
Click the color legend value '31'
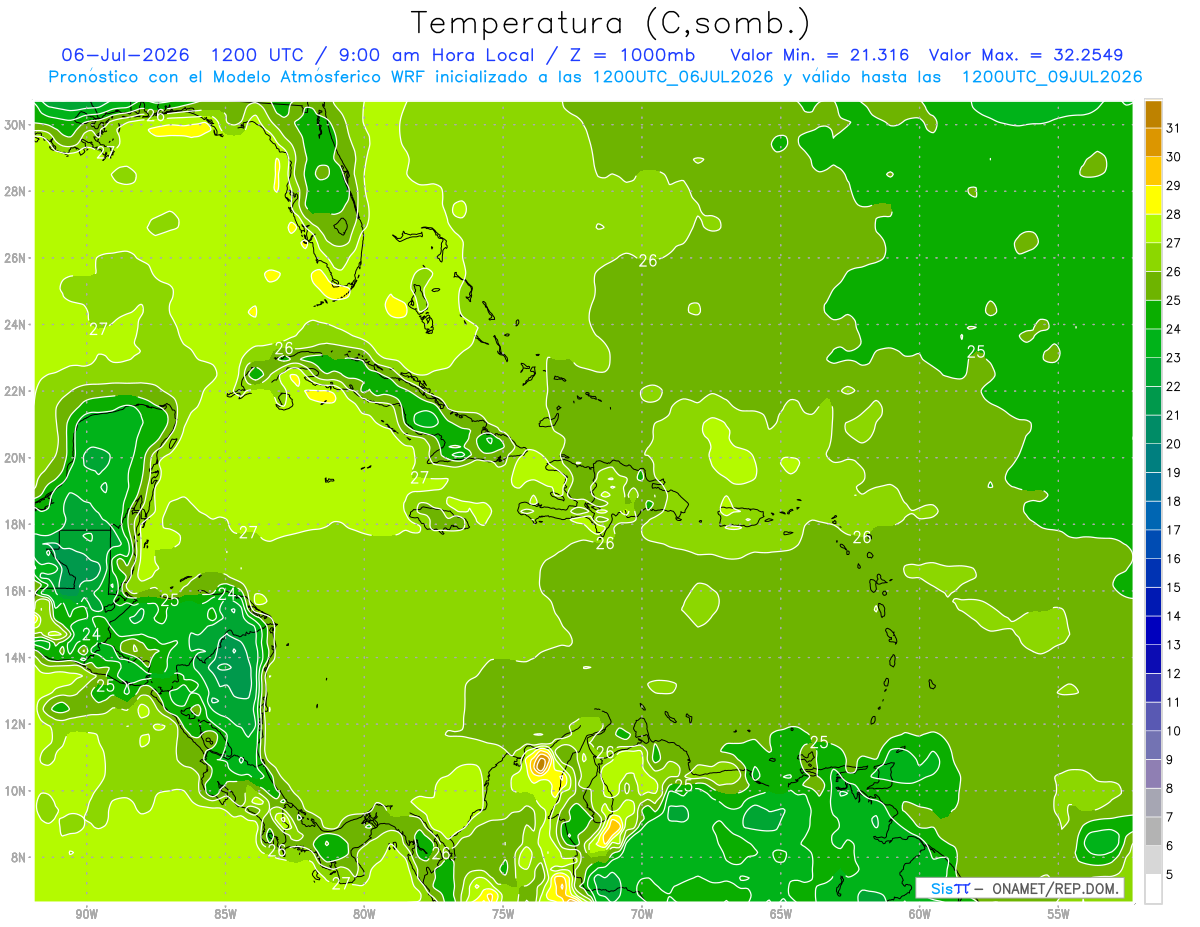click(x=1174, y=128)
